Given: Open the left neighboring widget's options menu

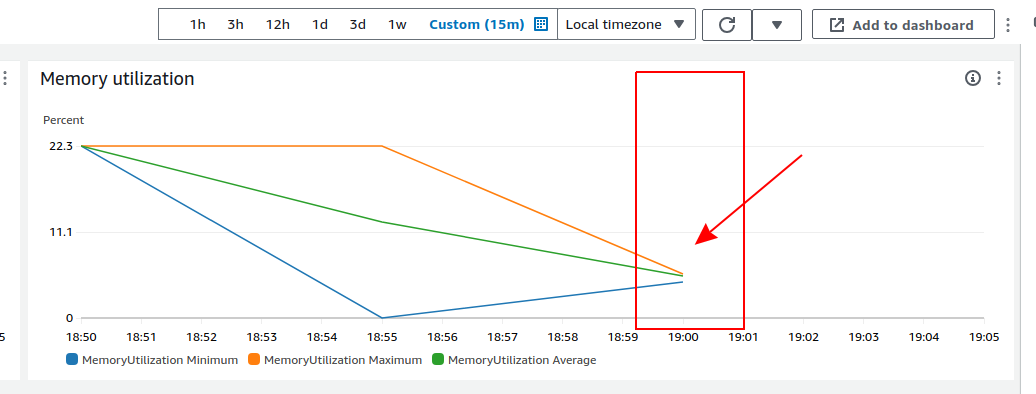Looking at the screenshot, I should [x=5, y=78].
